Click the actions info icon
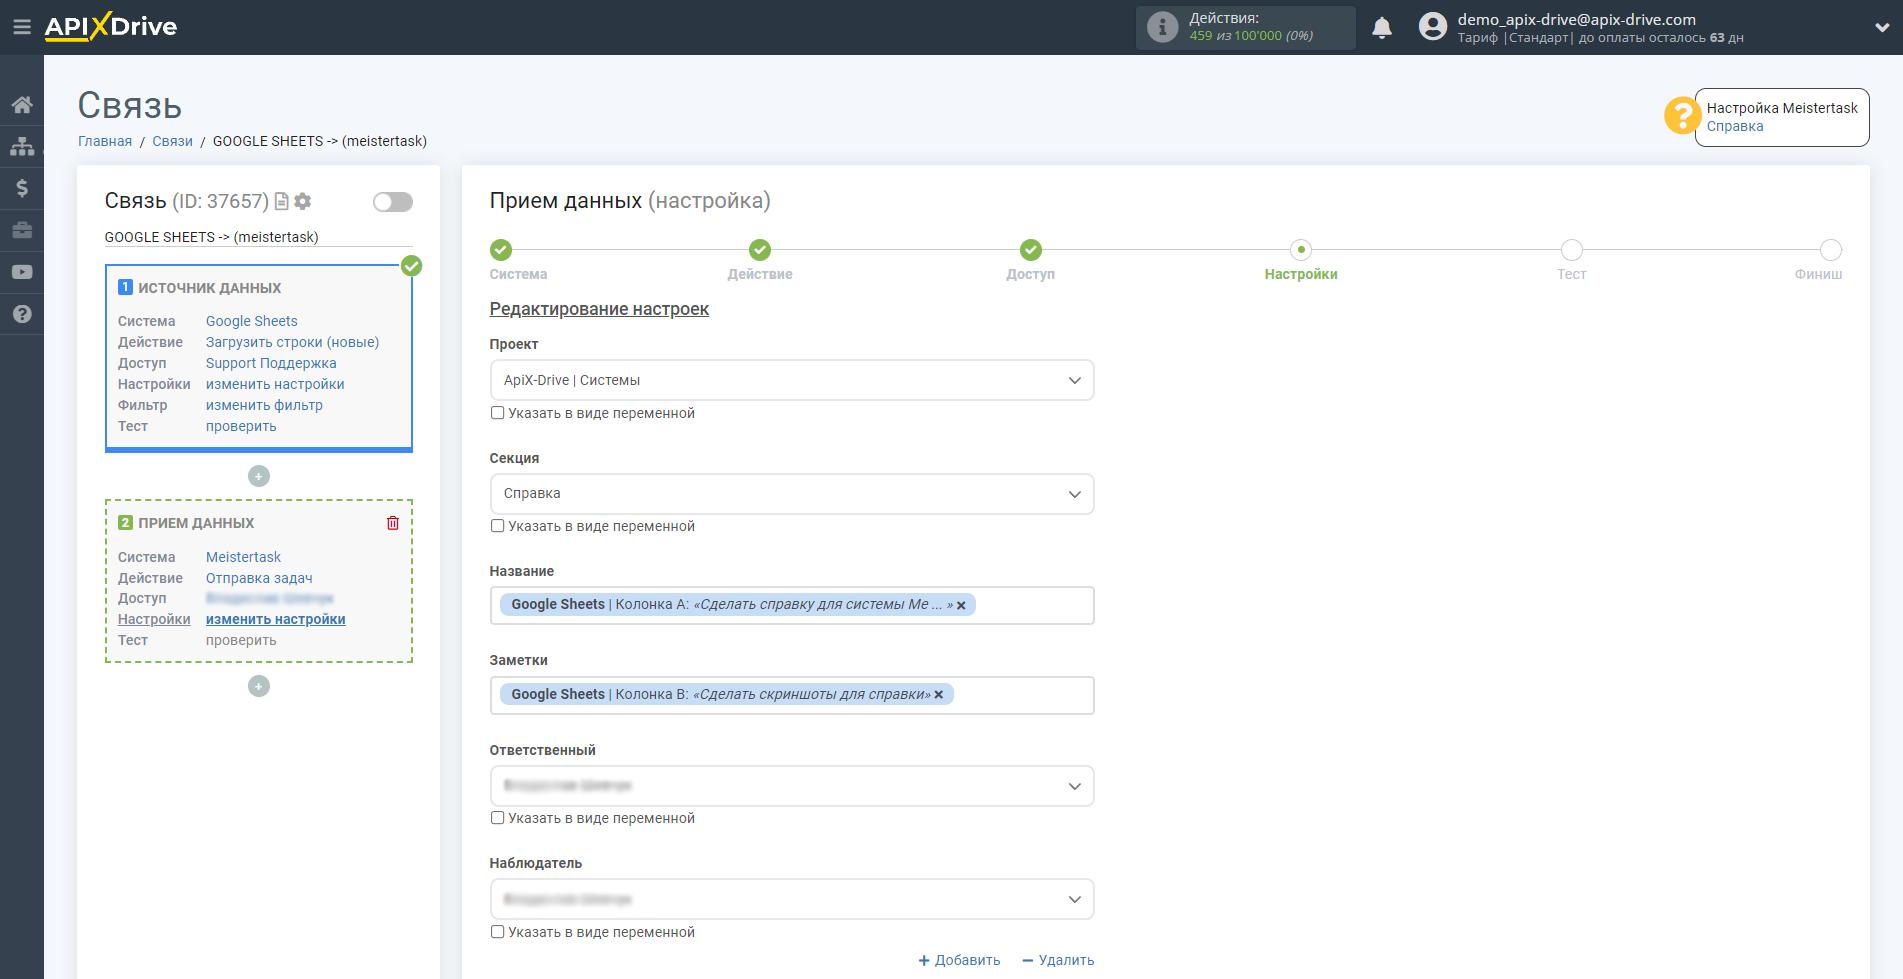The image size is (1903, 979). (x=1162, y=27)
